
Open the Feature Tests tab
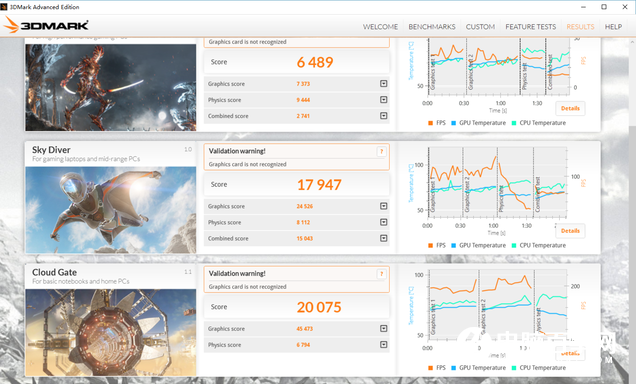pyautogui.click(x=531, y=27)
